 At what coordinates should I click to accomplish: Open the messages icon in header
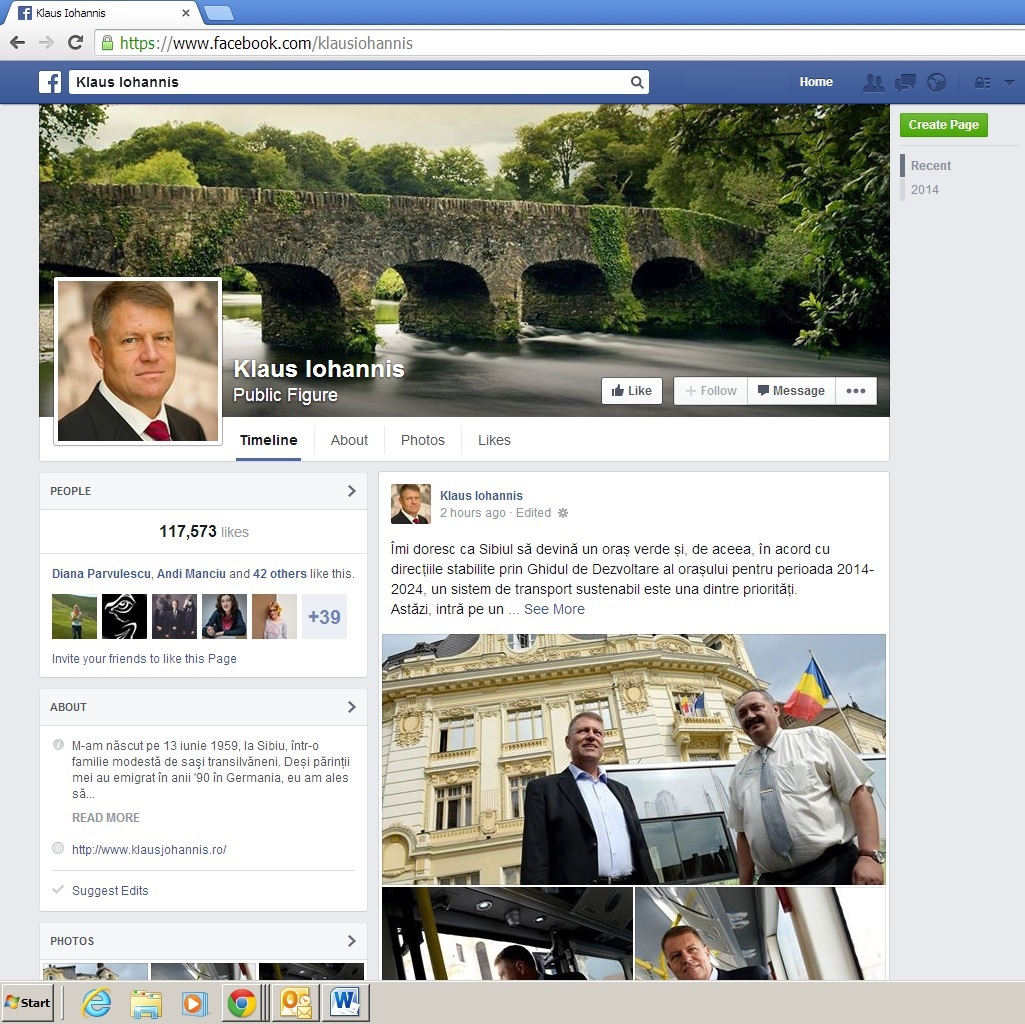coord(905,82)
